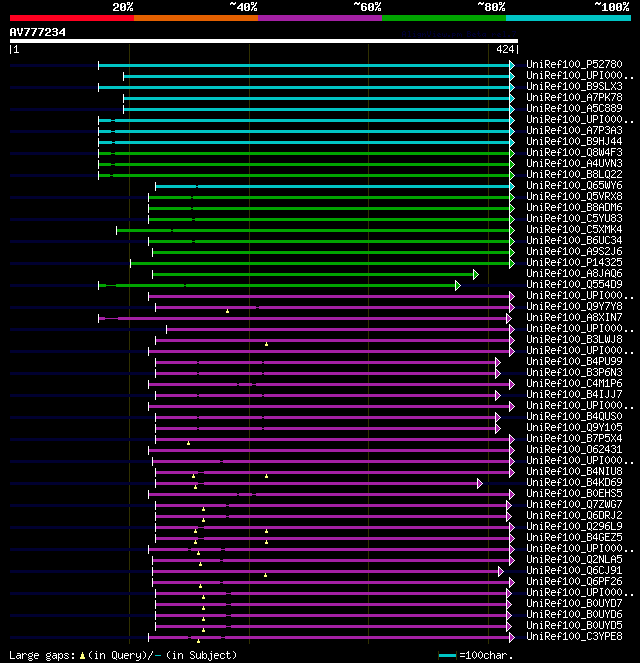Click the green arrowhead ending the A8JAQ6 alignment
This screenshot has height=663, width=640.
point(476,274)
